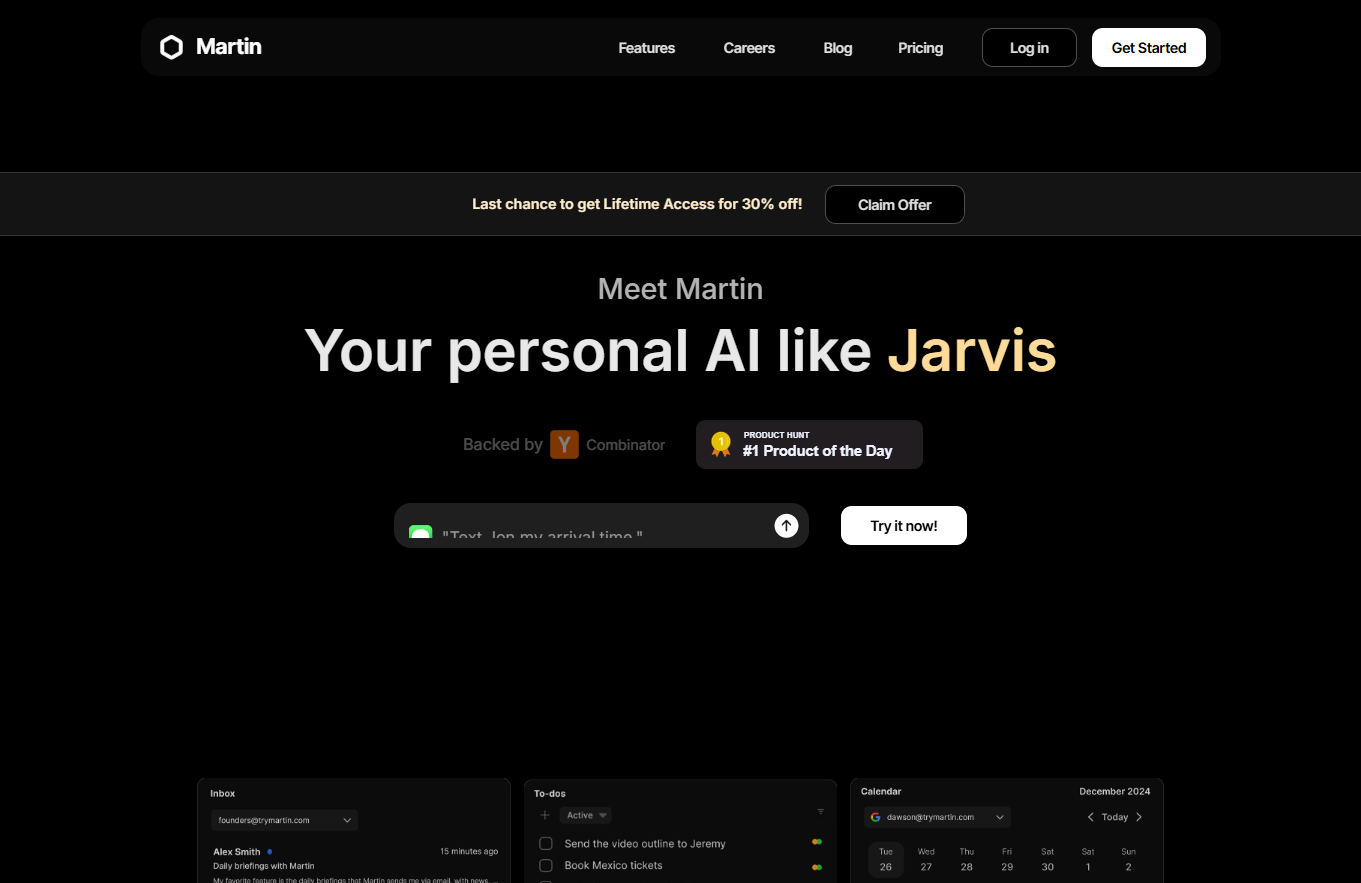Open dawson@trymartin.com calendar account dropdown
Viewport: 1361px width, 883px height.
tap(937, 817)
